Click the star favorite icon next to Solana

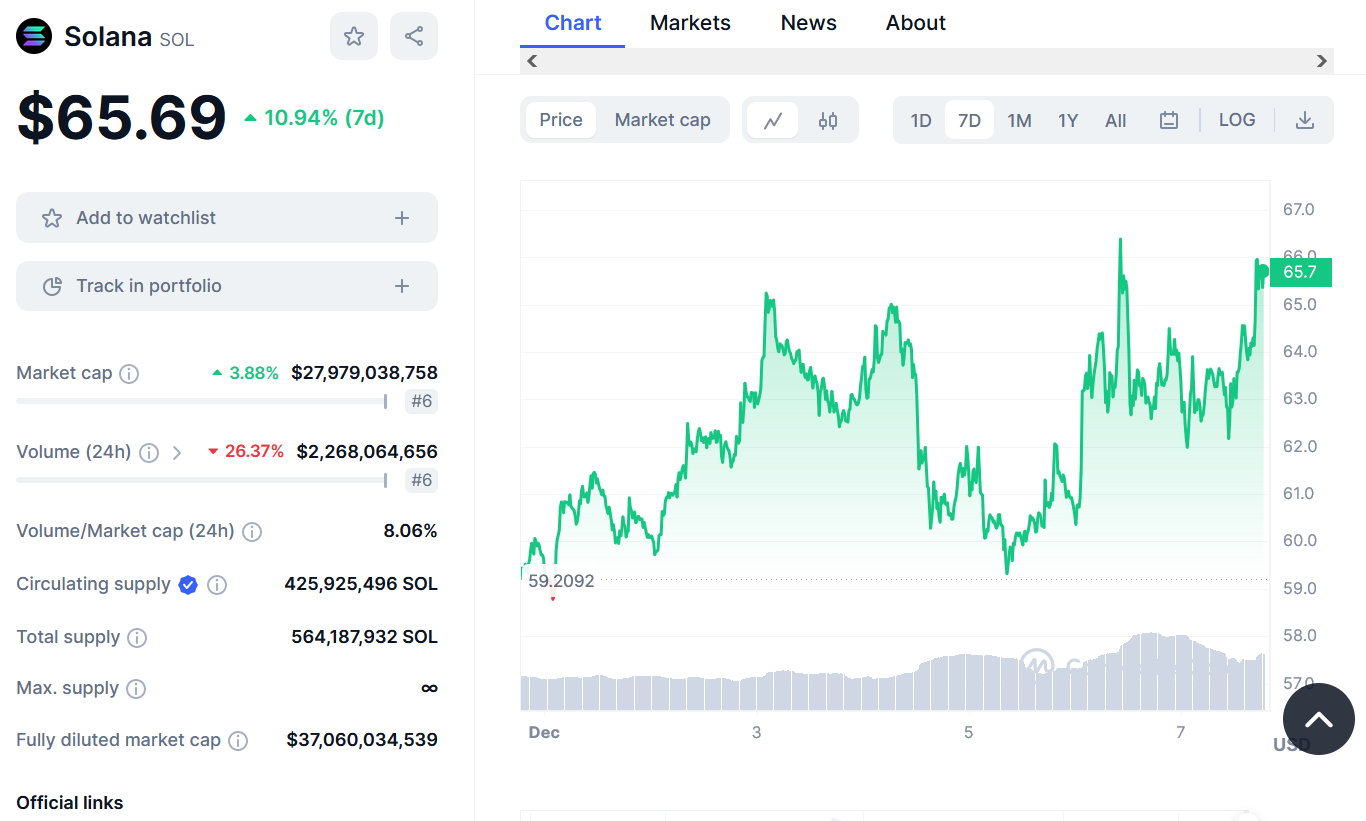pyautogui.click(x=354, y=36)
